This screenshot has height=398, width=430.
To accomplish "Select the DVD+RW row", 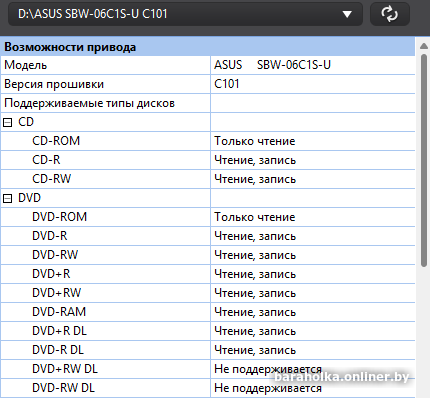I will coord(208,293).
